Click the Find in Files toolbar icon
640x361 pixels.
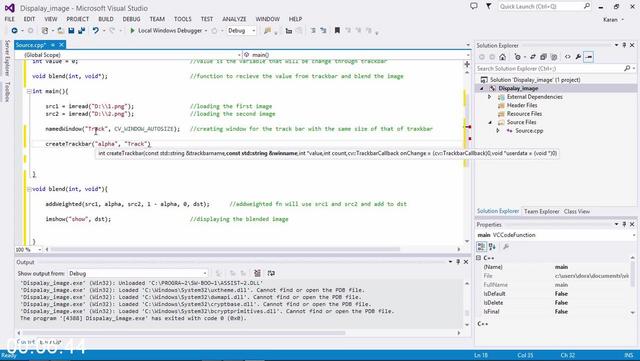267,31
